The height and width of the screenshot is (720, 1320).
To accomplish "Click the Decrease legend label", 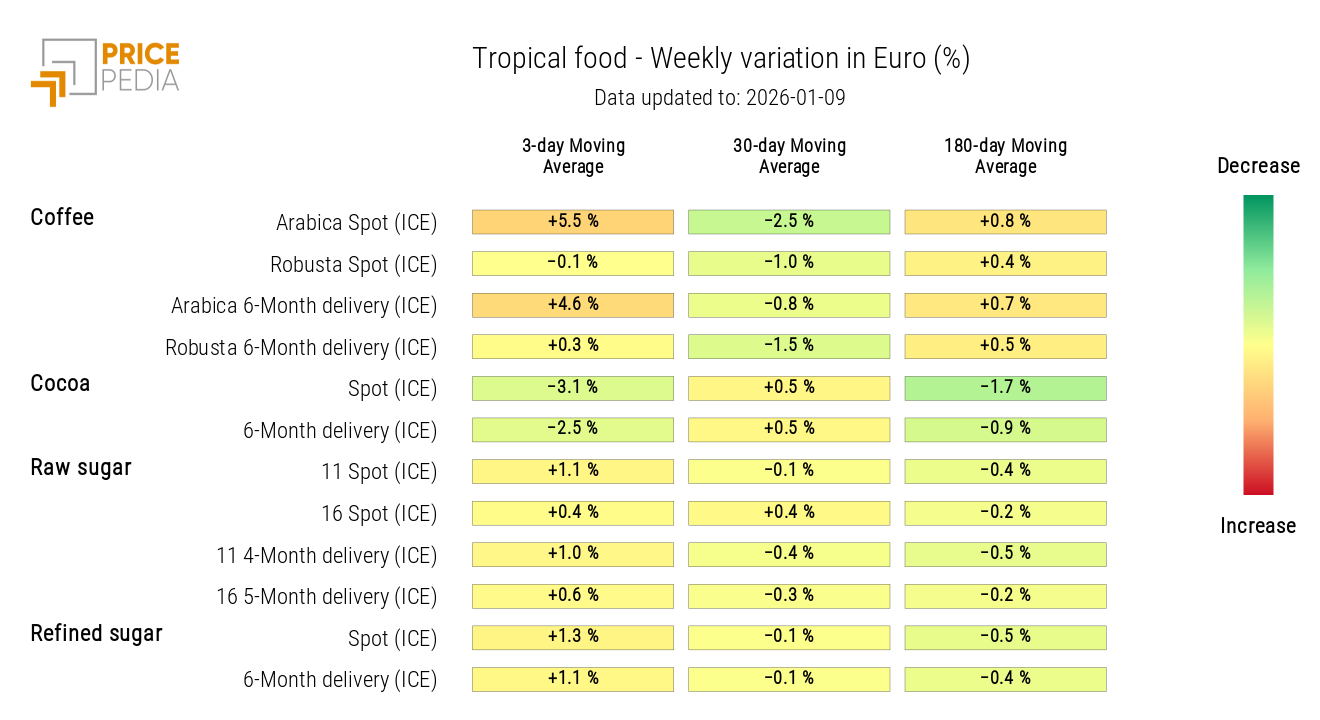I will click(x=1258, y=166).
